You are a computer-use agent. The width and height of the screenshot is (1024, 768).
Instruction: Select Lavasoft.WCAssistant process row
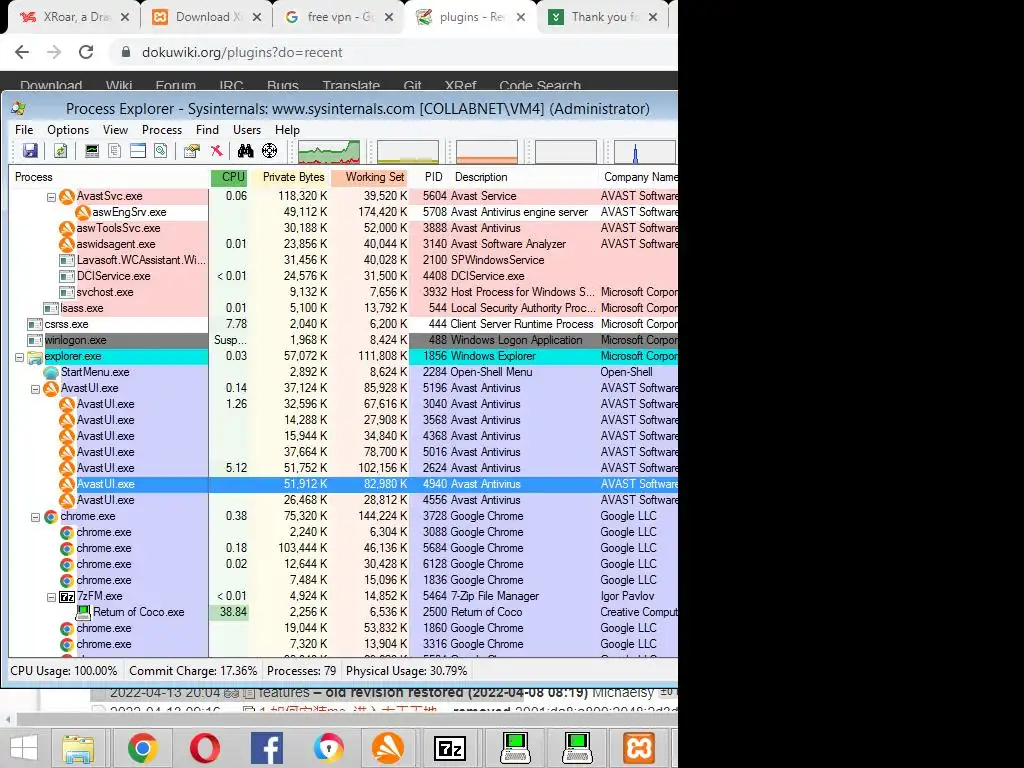pyautogui.click(x=343, y=260)
